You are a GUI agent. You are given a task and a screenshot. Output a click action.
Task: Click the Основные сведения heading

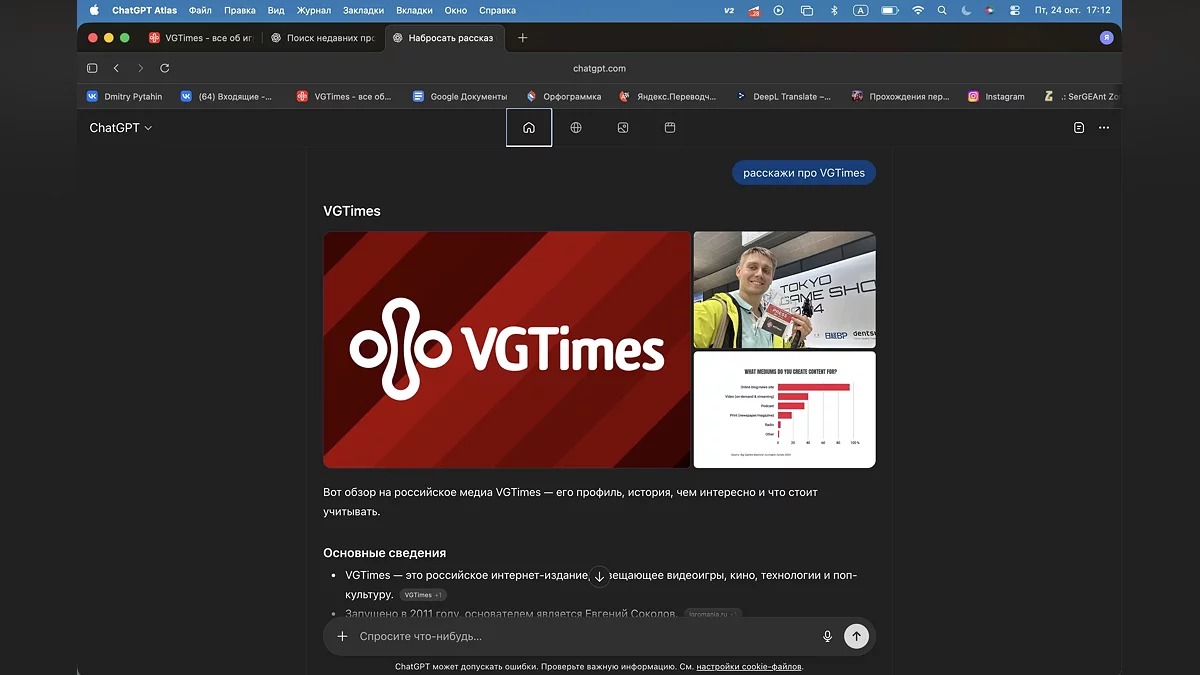(384, 553)
